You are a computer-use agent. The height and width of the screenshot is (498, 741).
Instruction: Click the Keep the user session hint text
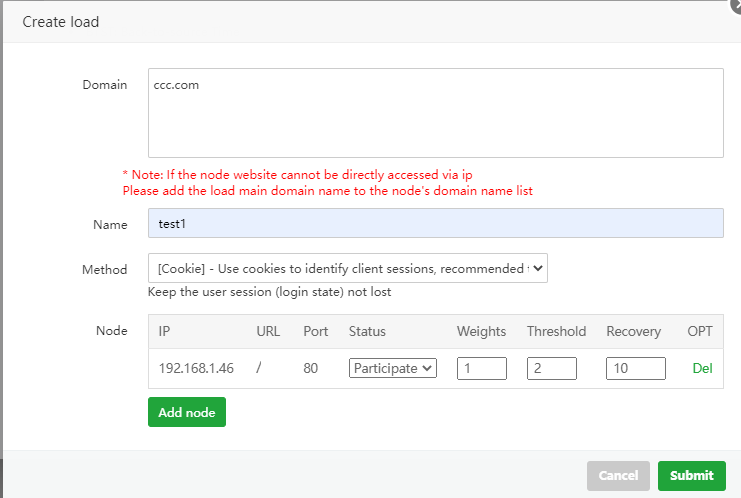point(269,292)
